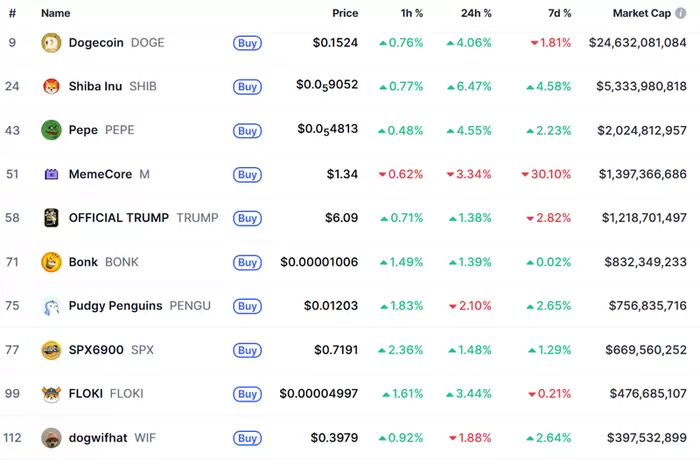Buy PEPE using its Buy button
The image size is (700, 460).
click(x=247, y=131)
